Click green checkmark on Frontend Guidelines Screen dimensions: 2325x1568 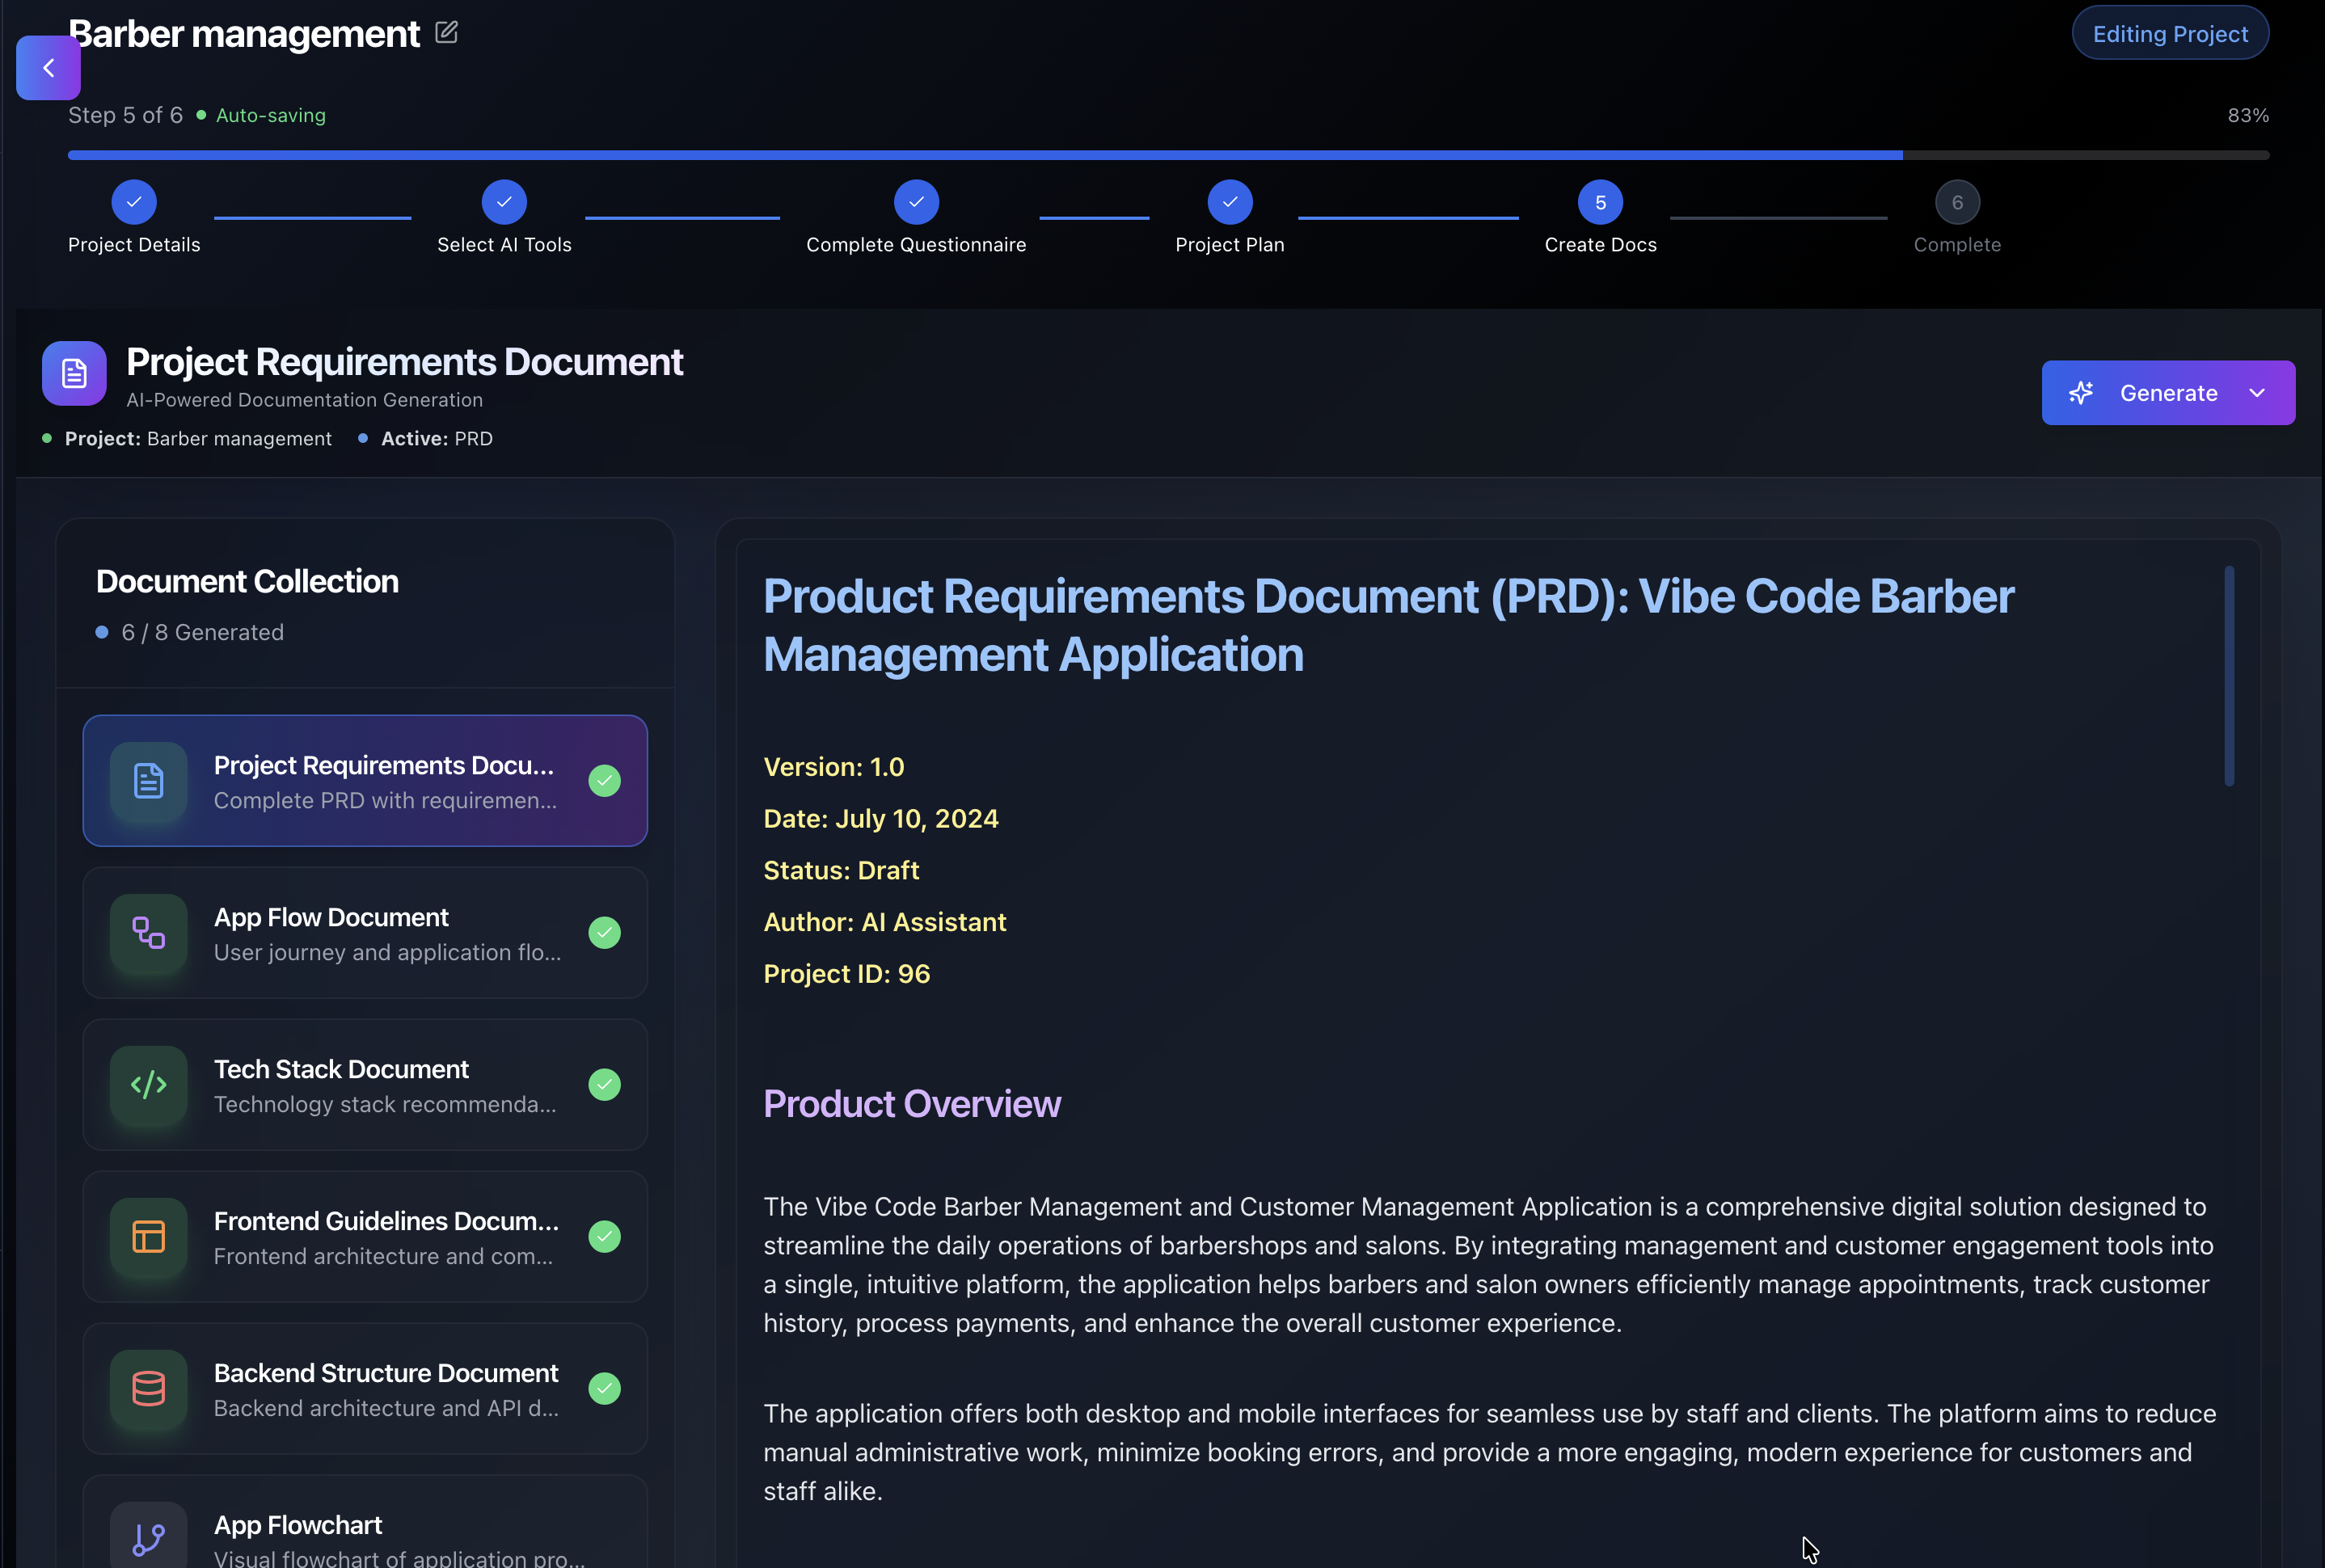point(604,1237)
